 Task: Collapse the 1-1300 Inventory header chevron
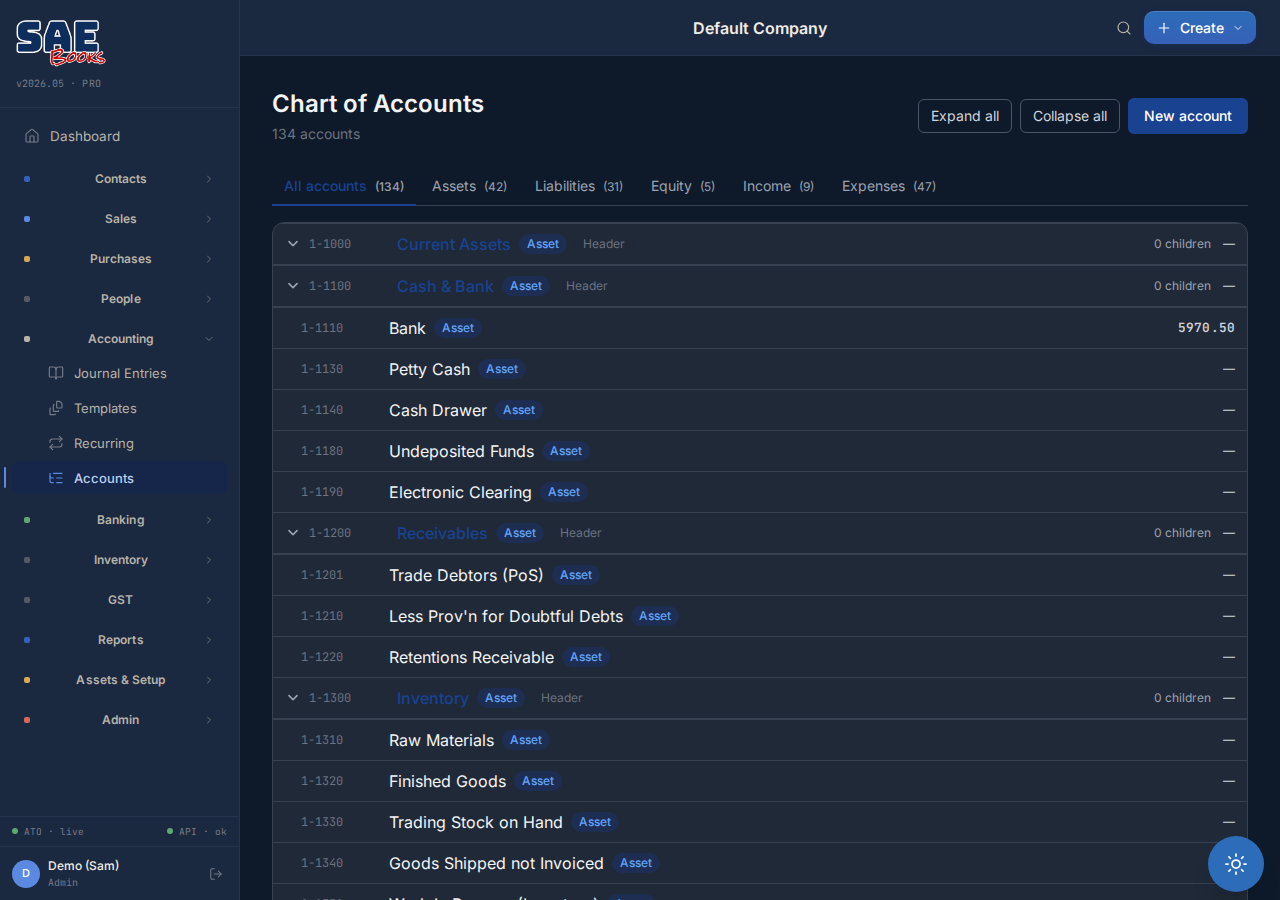293,698
